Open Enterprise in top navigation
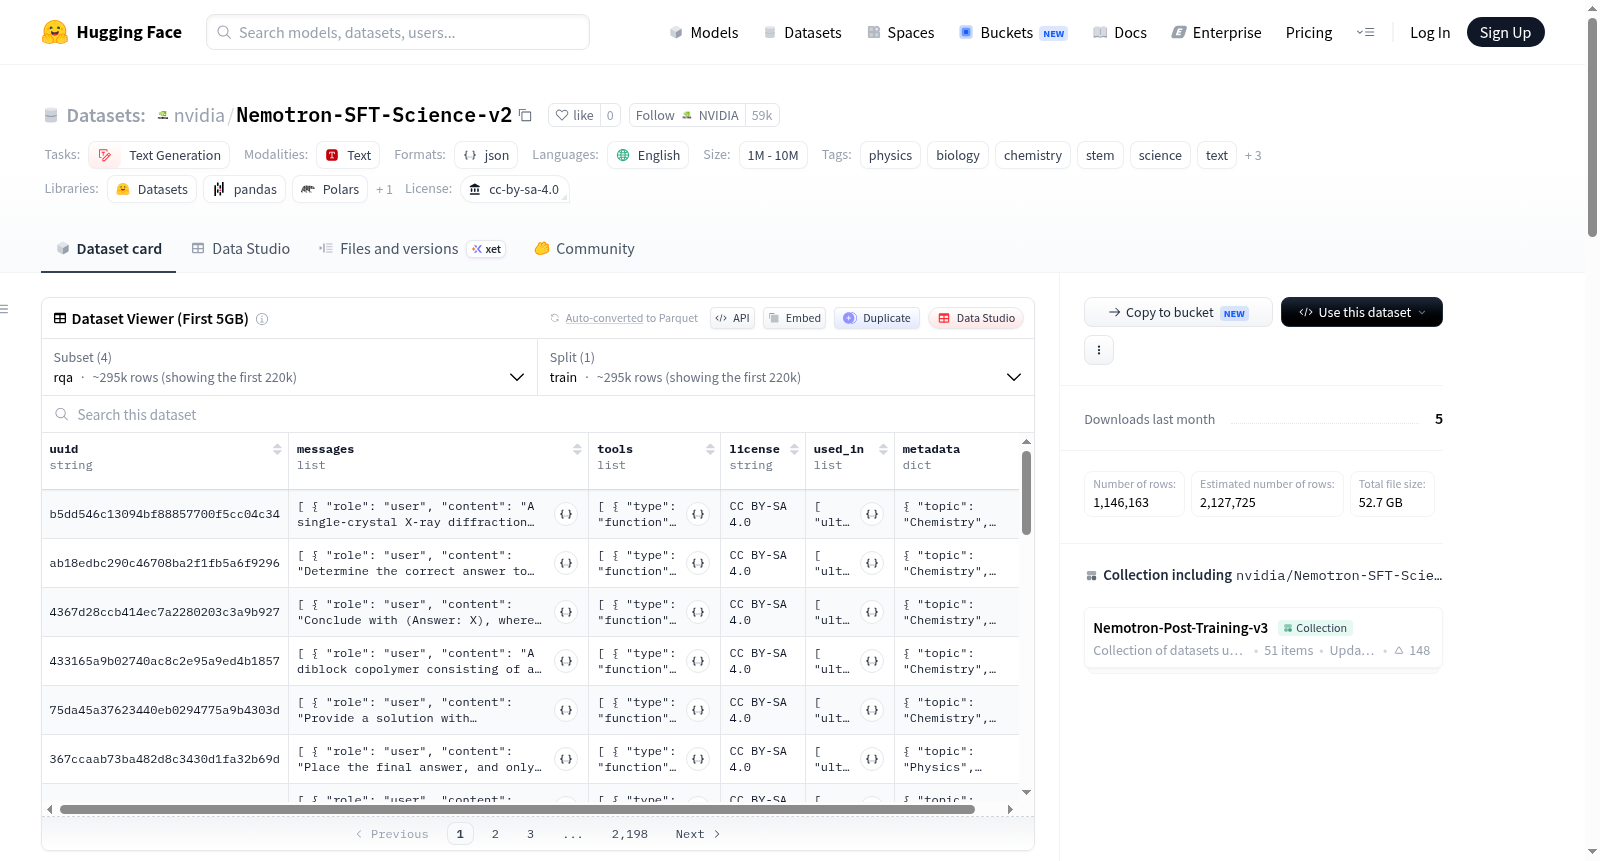 [1216, 32]
